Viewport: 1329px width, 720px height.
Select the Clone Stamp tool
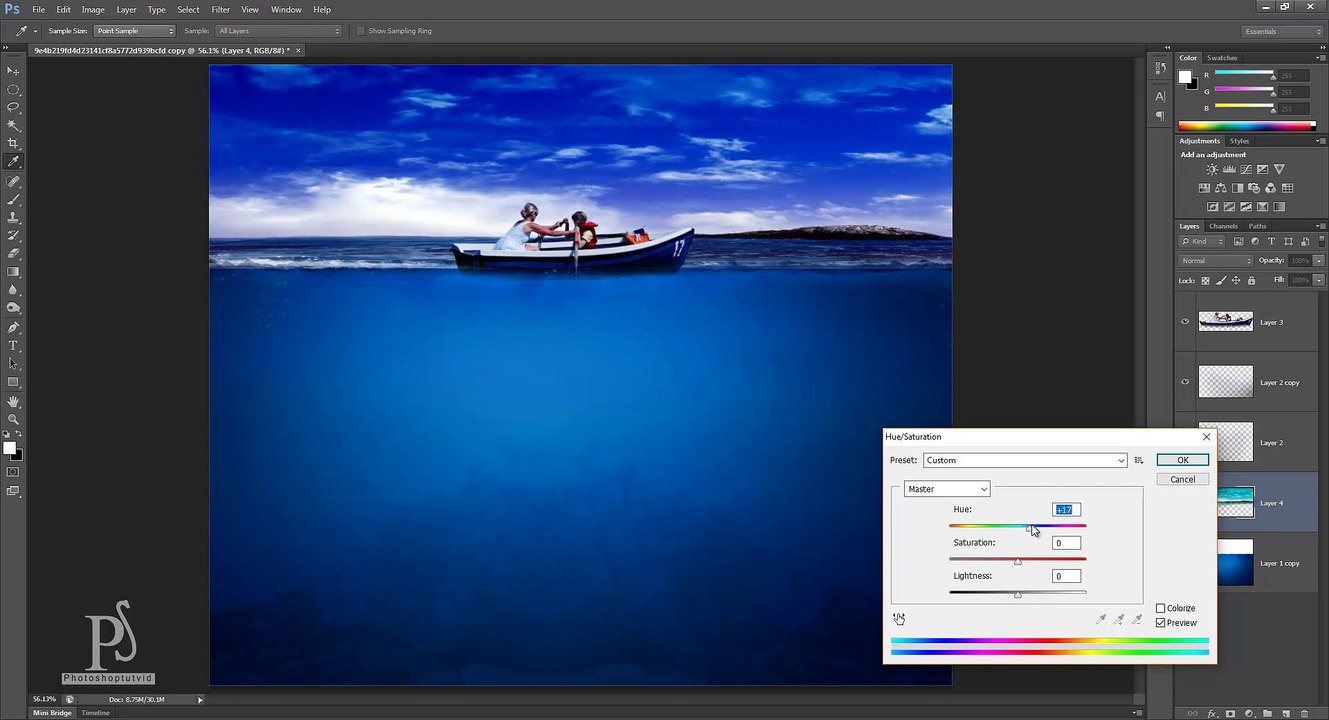coord(13,218)
